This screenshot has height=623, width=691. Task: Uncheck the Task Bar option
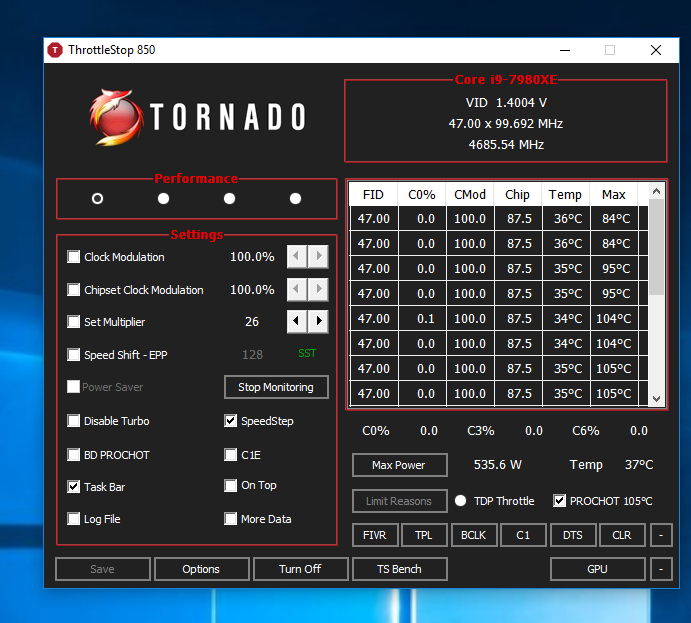click(x=74, y=487)
